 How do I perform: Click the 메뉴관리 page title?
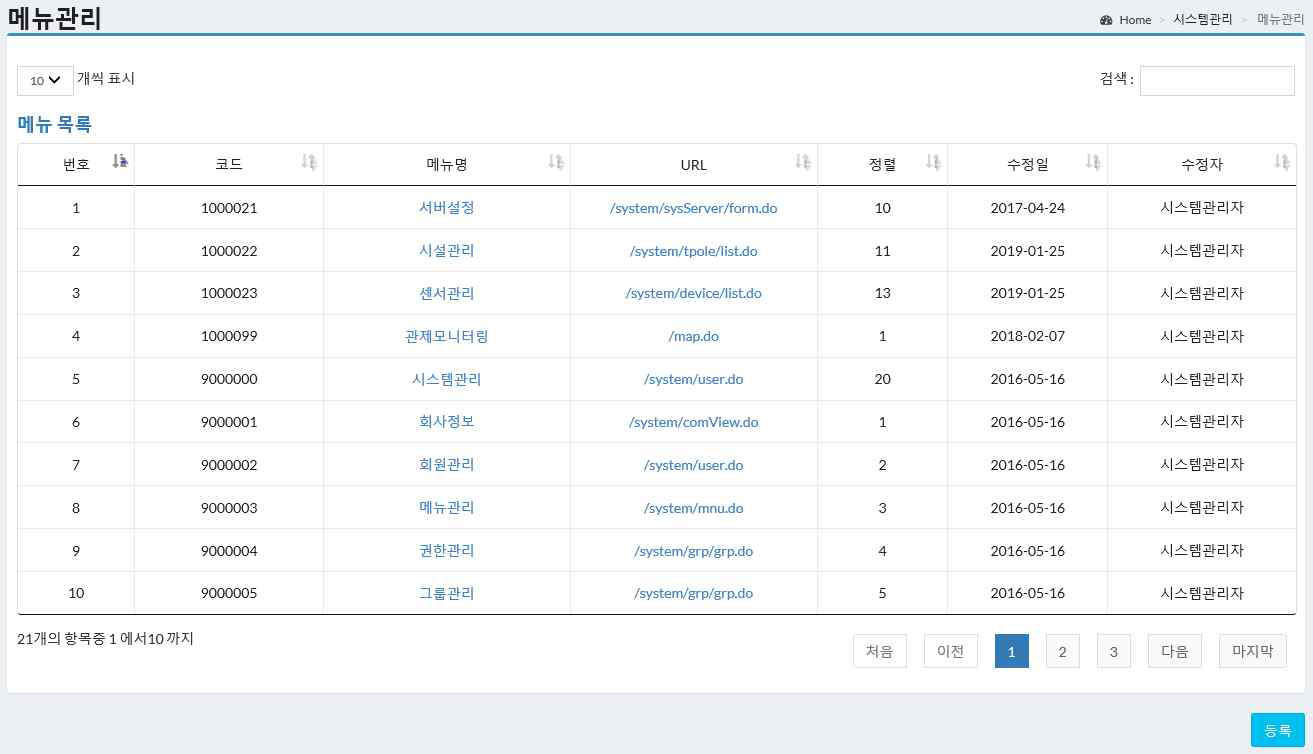[x=54, y=17]
